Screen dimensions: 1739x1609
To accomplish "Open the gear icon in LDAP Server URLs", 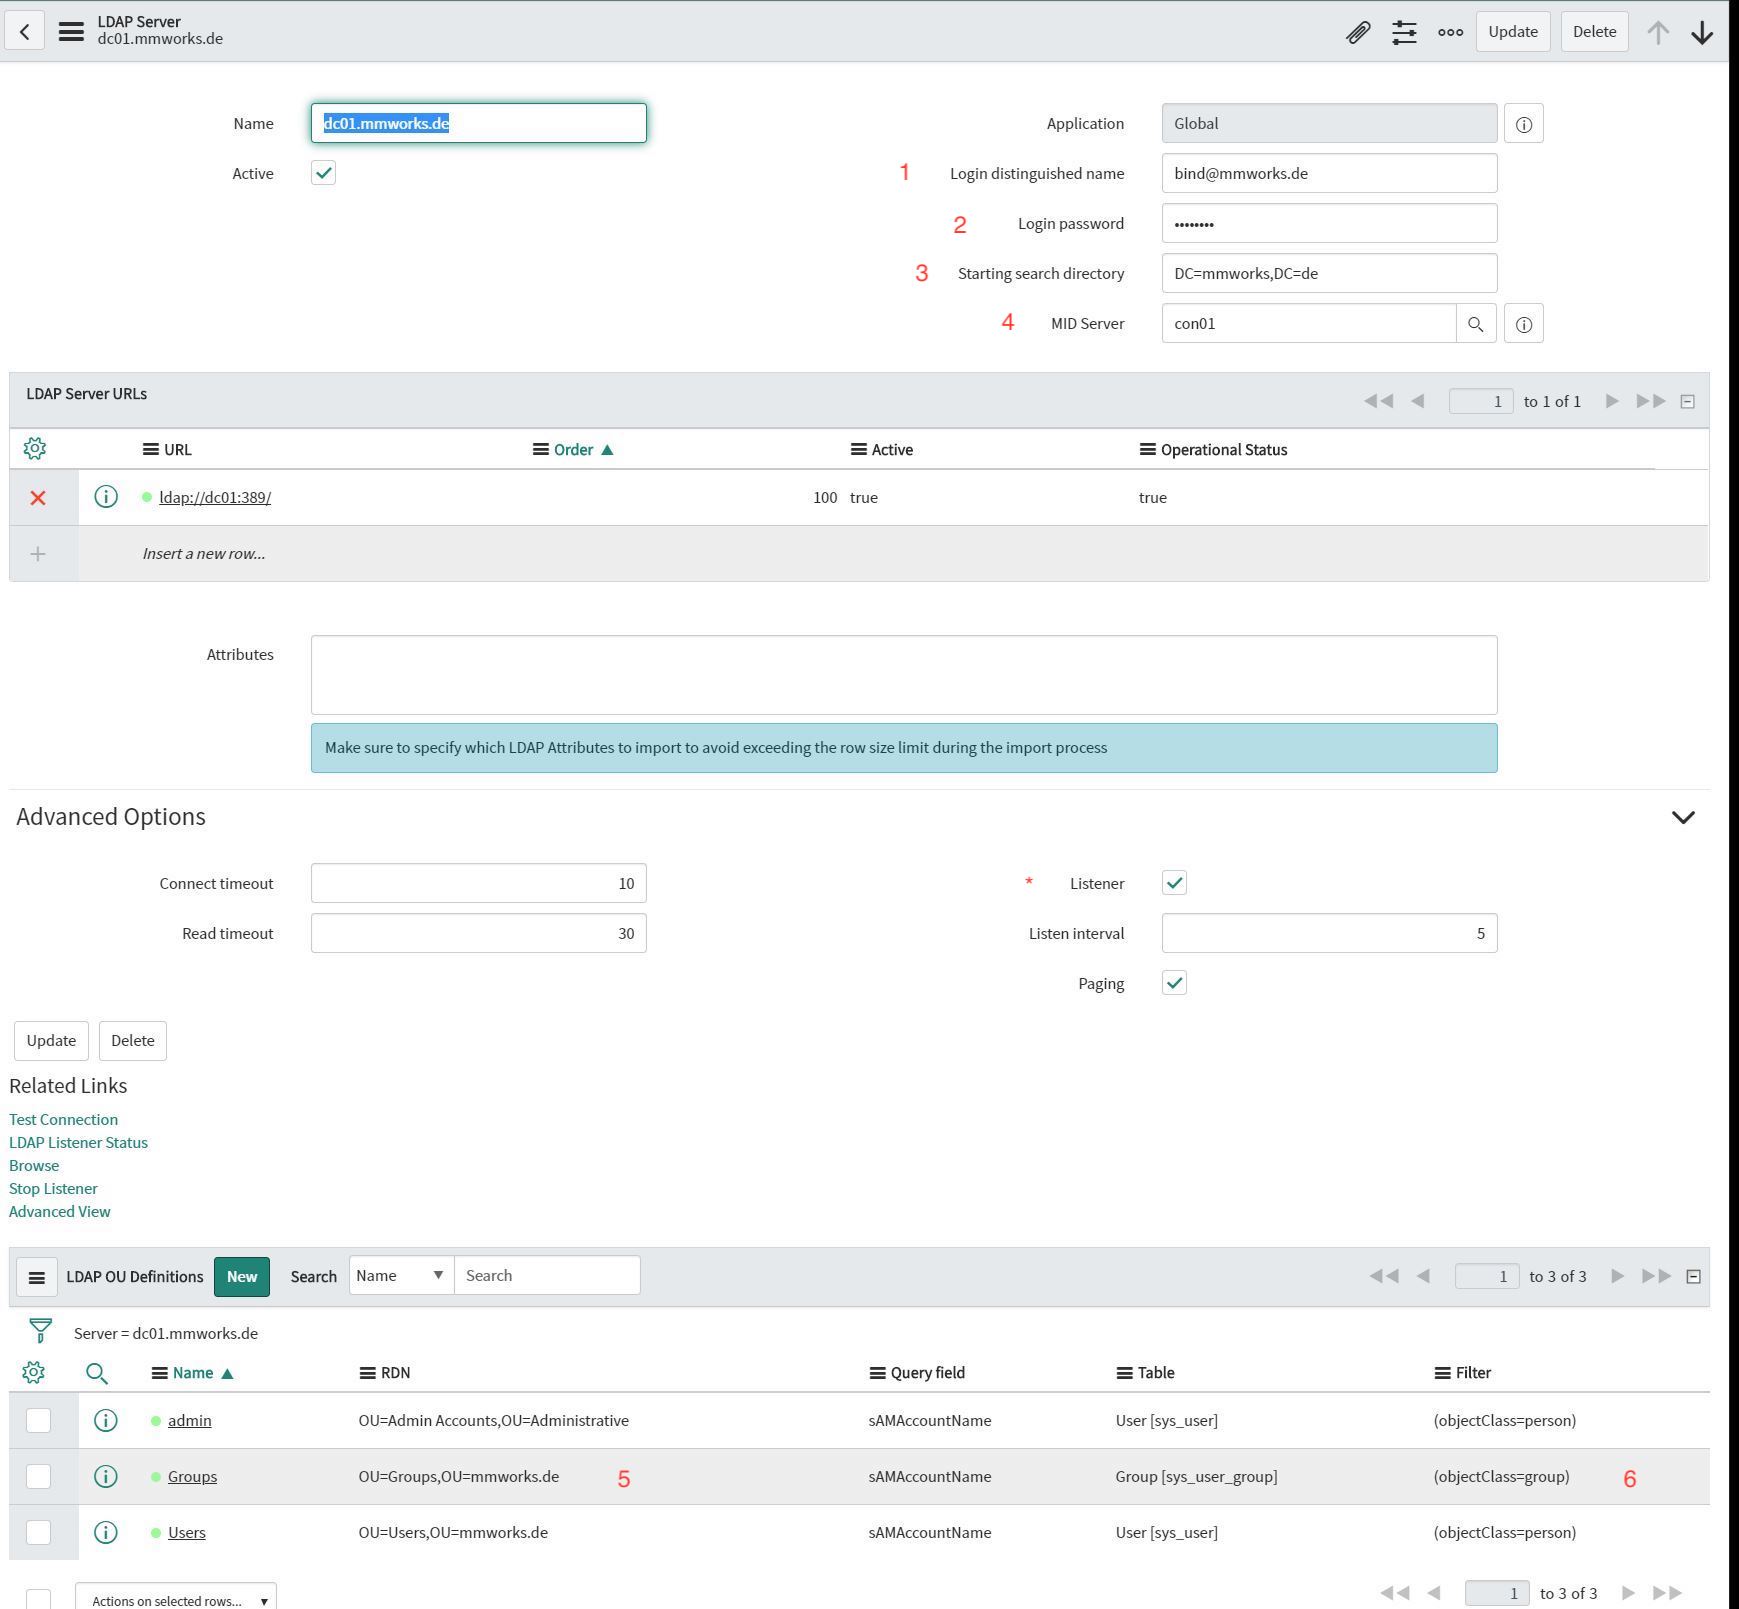I will coord(35,449).
